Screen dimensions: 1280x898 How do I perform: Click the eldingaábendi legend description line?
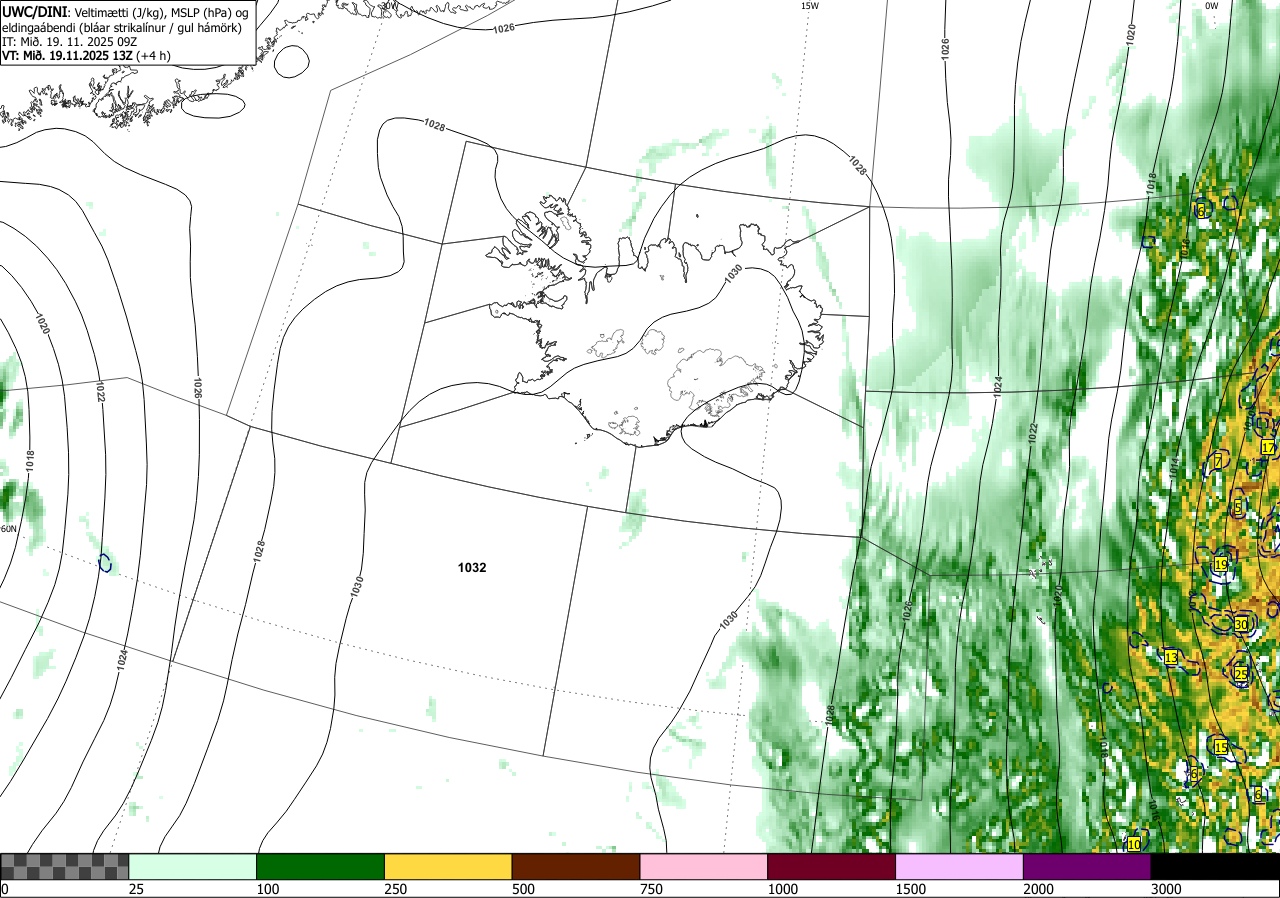122,27
